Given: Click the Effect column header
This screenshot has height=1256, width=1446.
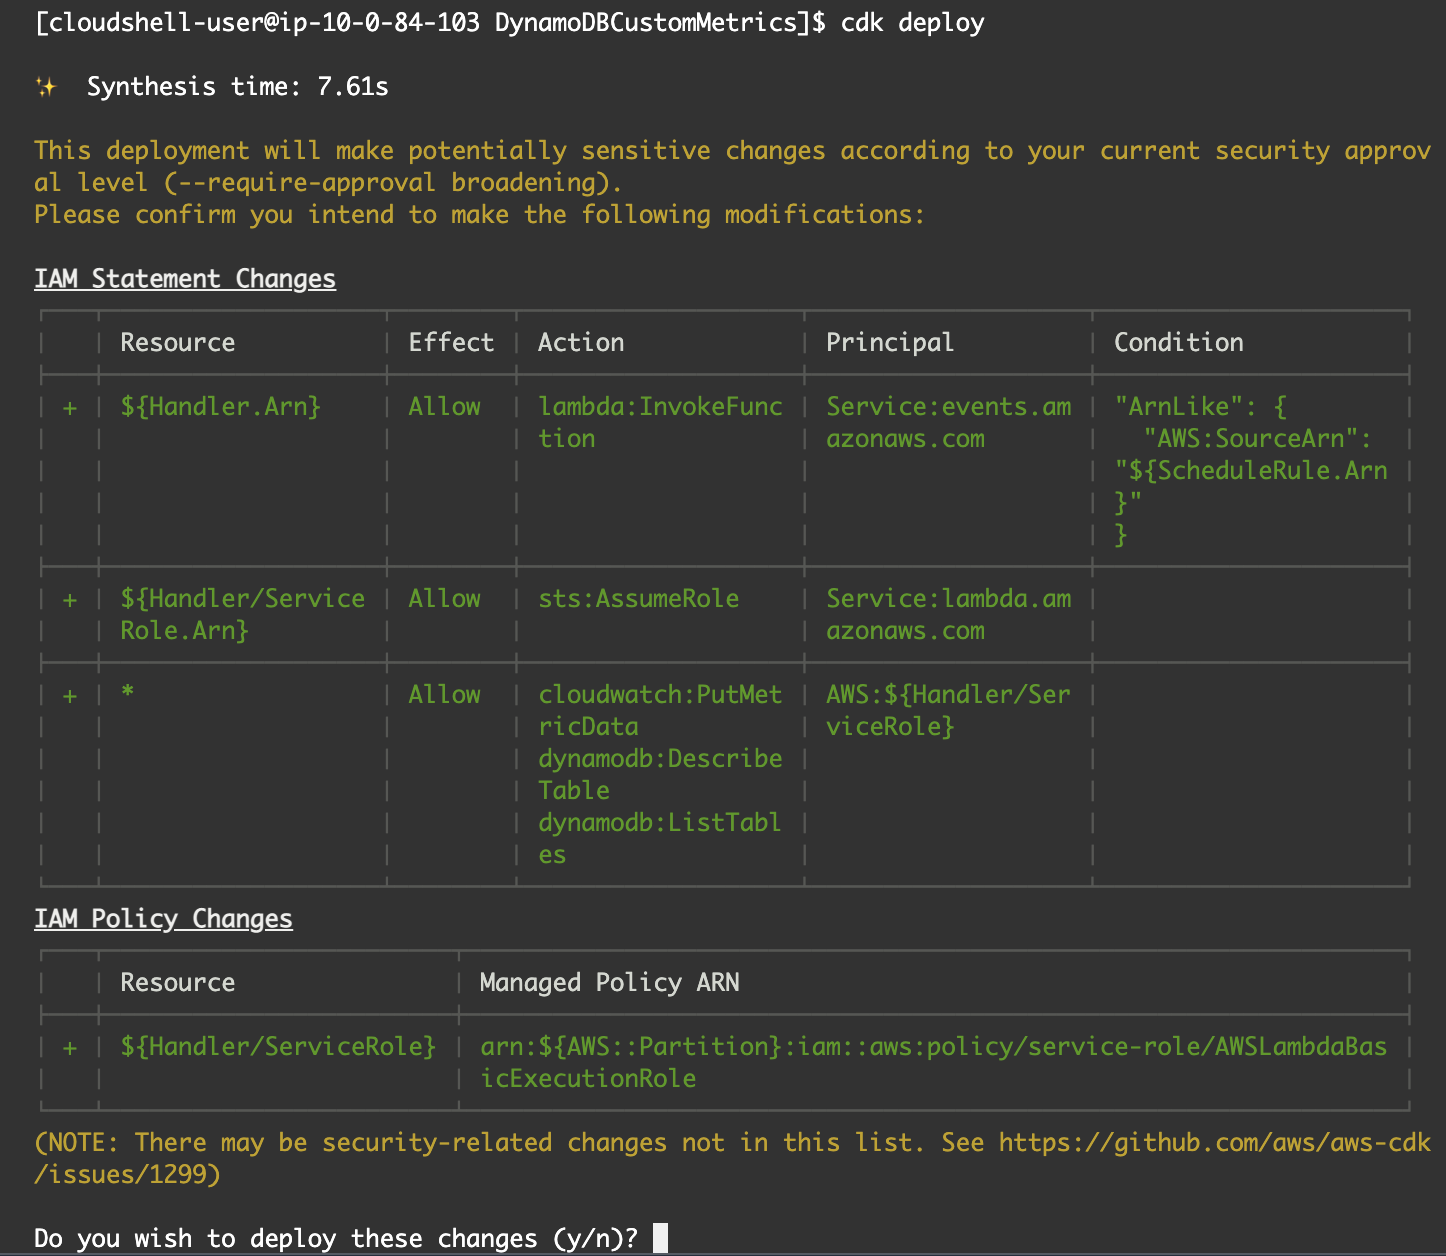Looking at the screenshot, I should click(x=450, y=342).
